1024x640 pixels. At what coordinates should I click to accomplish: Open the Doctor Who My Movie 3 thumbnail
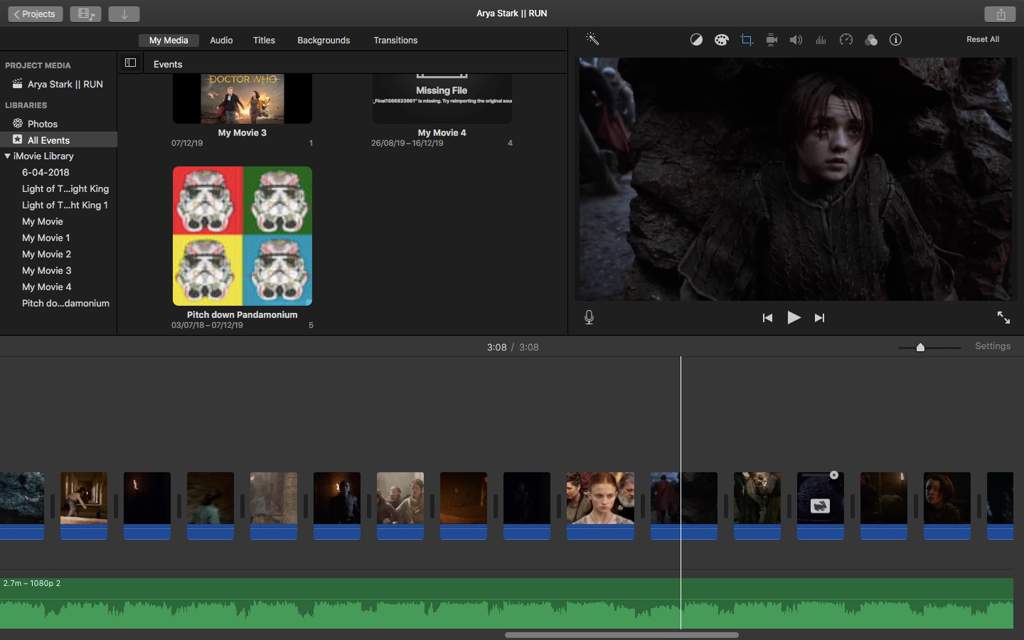click(x=242, y=99)
